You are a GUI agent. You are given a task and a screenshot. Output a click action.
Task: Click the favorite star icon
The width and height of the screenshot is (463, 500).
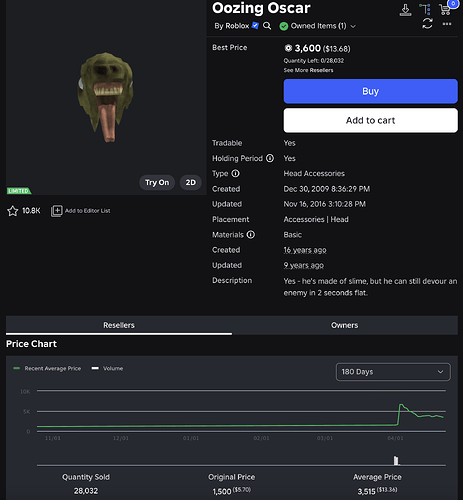(13, 211)
